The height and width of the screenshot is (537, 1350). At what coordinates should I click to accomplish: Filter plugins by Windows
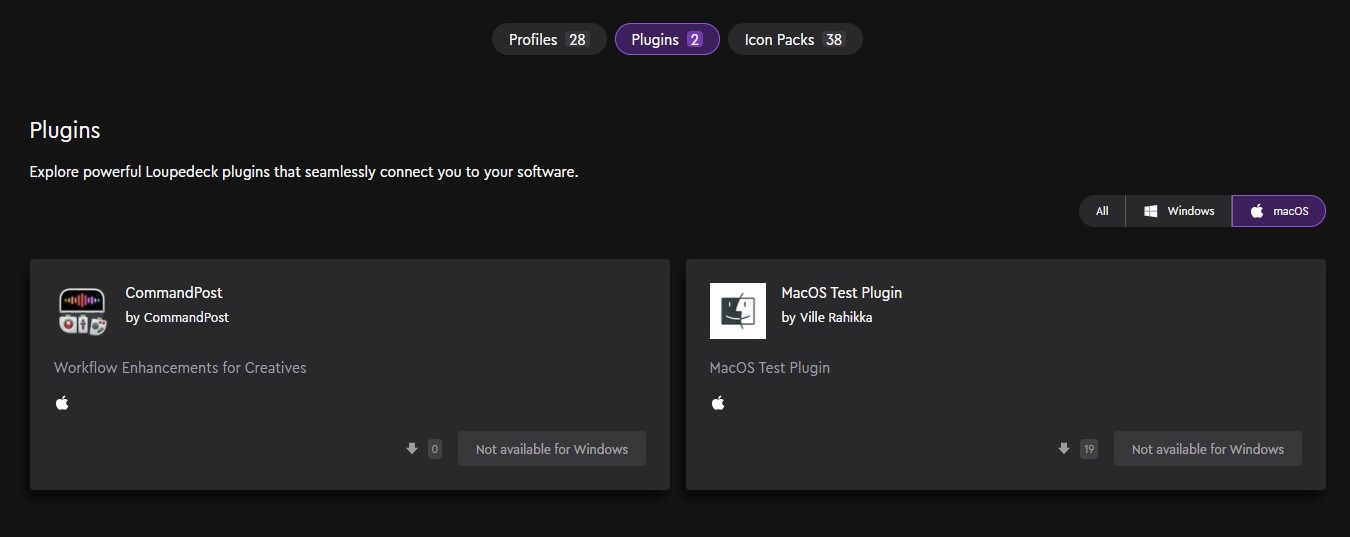(x=1179, y=211)
